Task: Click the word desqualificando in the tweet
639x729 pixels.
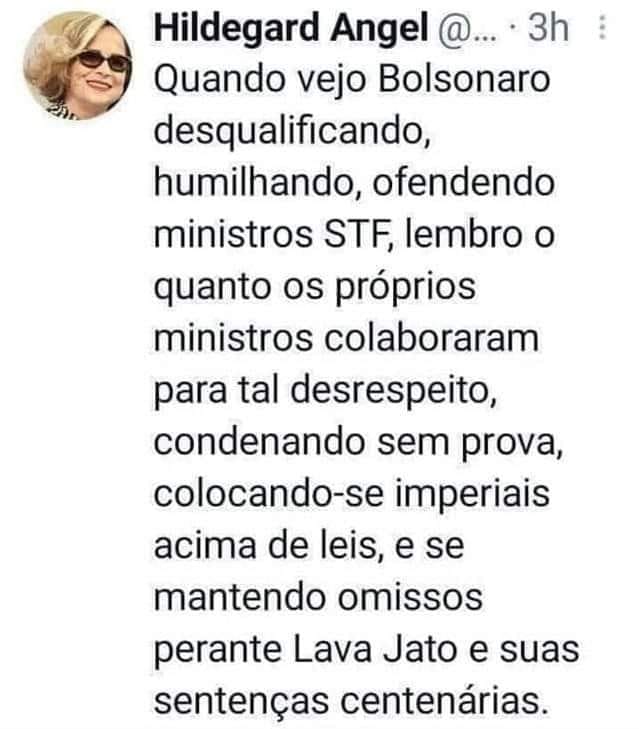Action: click(292, 133)
